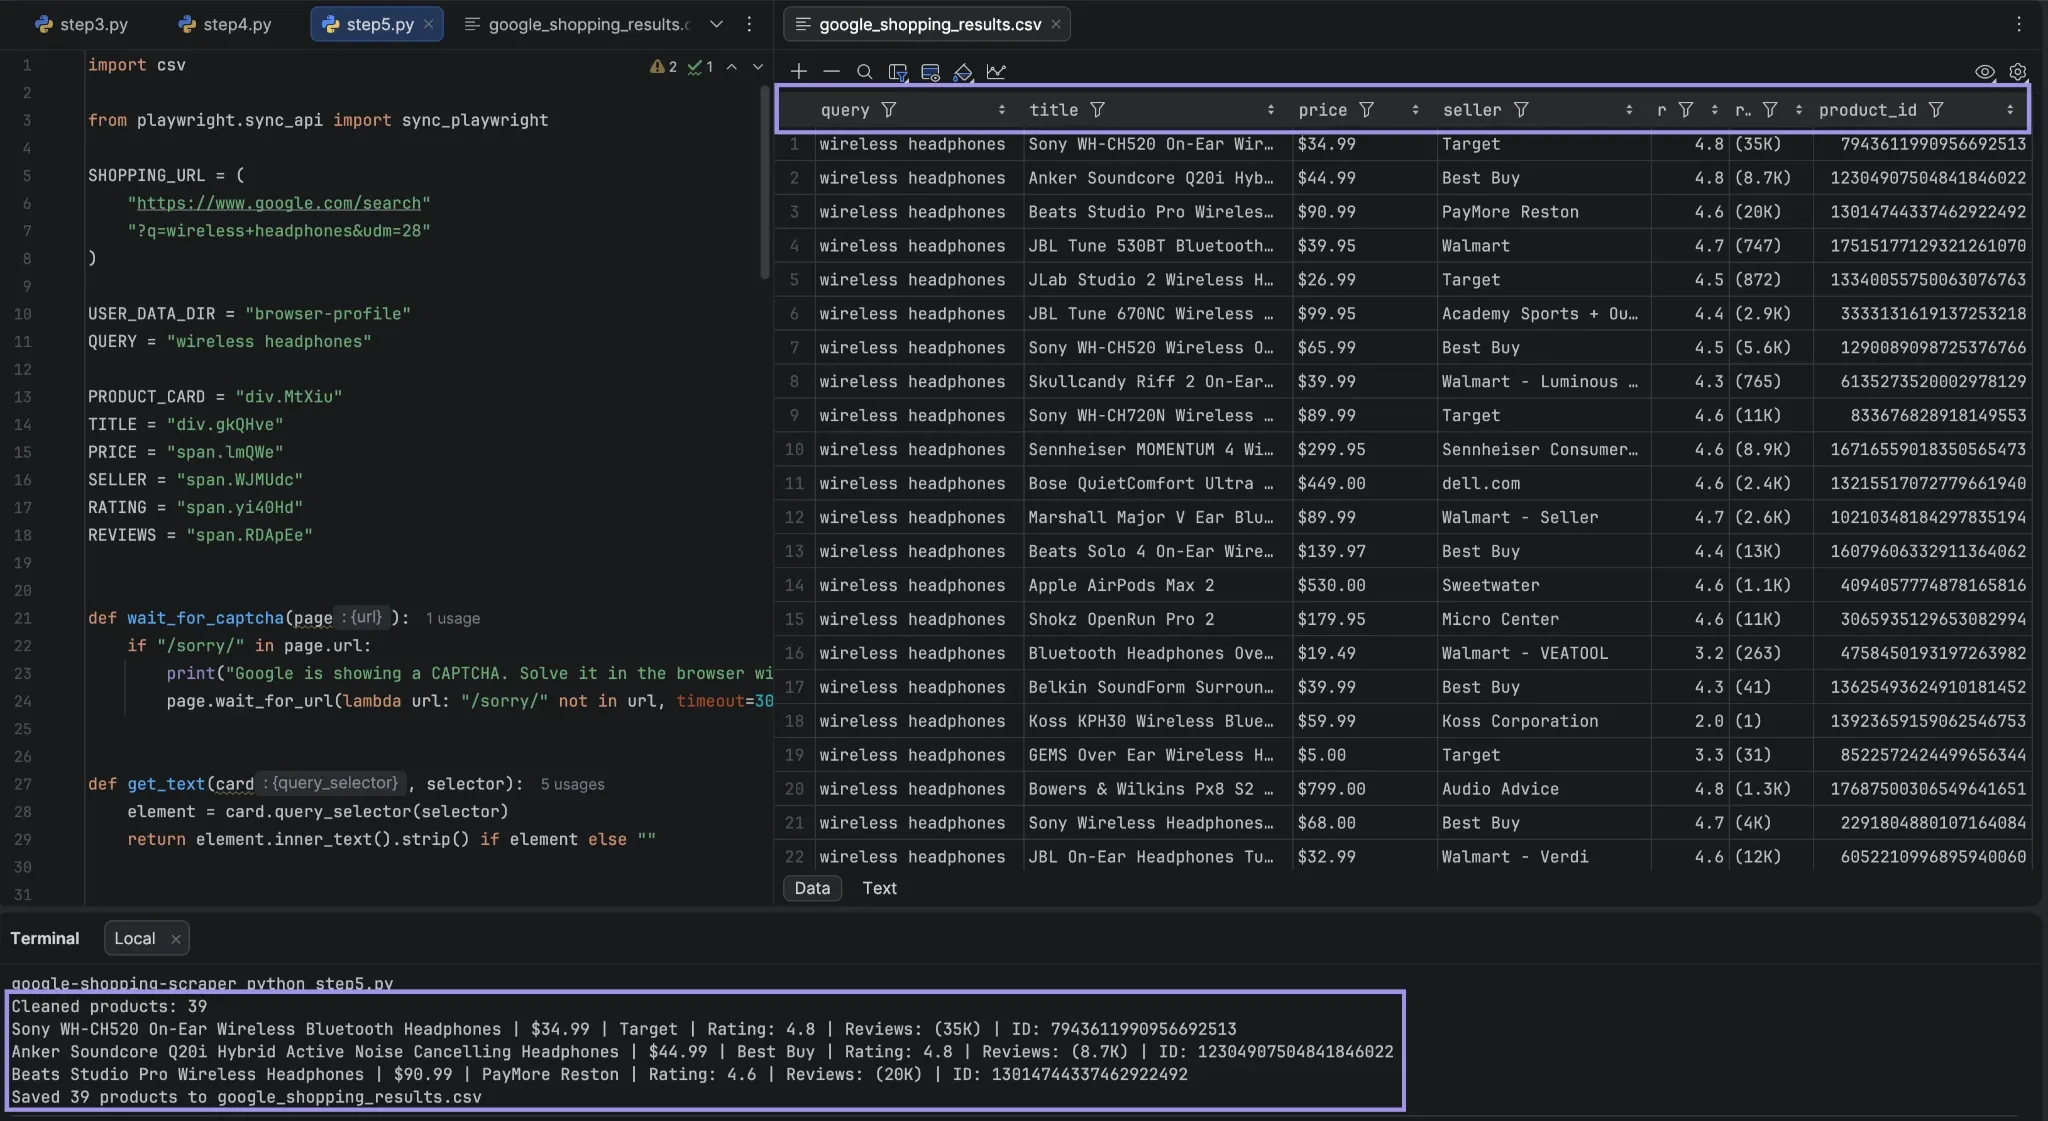Go to next highlighted problem arrow

[757, 66]
